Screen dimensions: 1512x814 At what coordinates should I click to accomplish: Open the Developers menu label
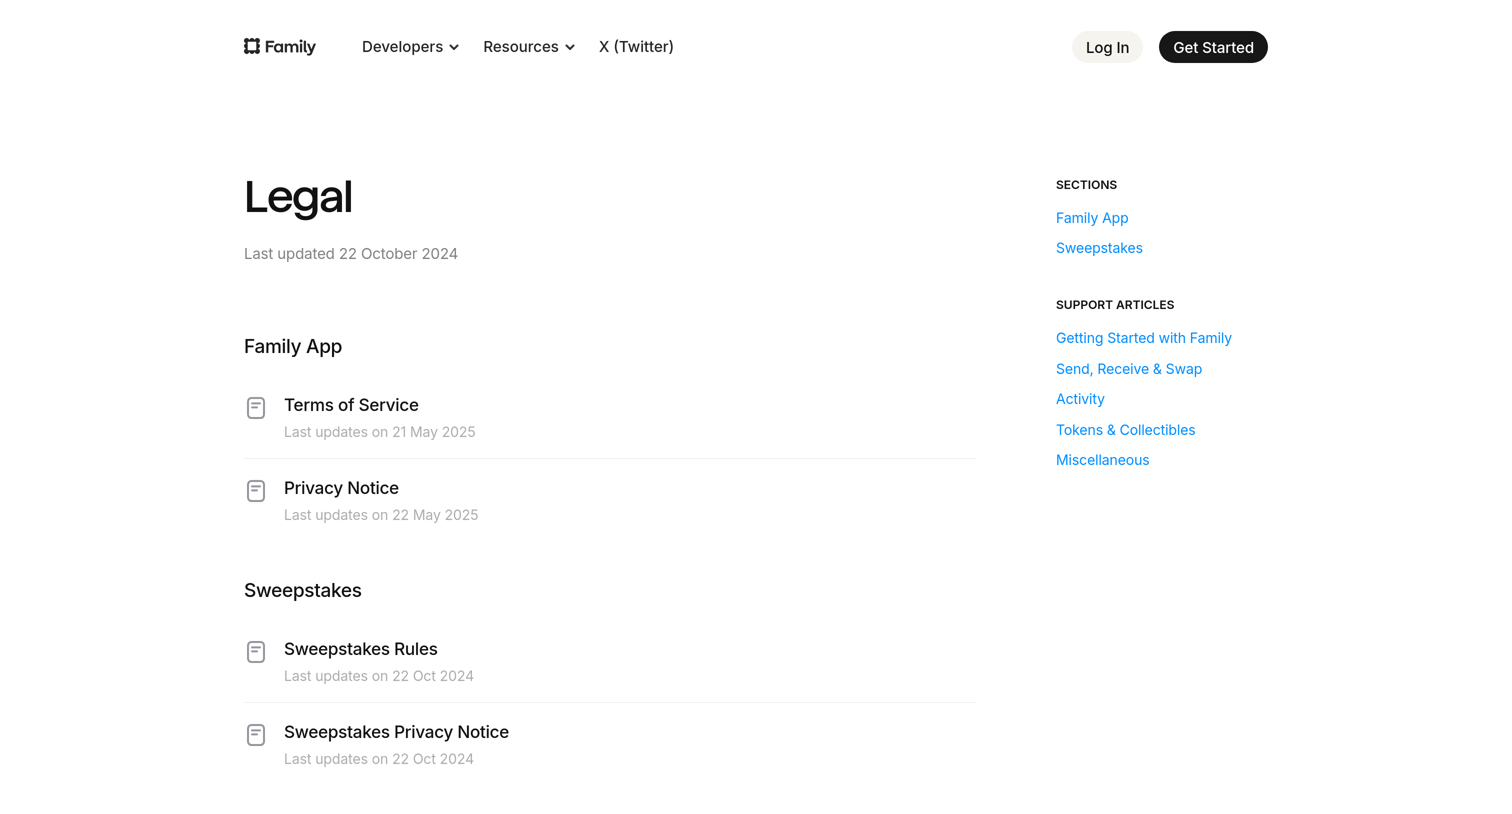pos(402,47)
